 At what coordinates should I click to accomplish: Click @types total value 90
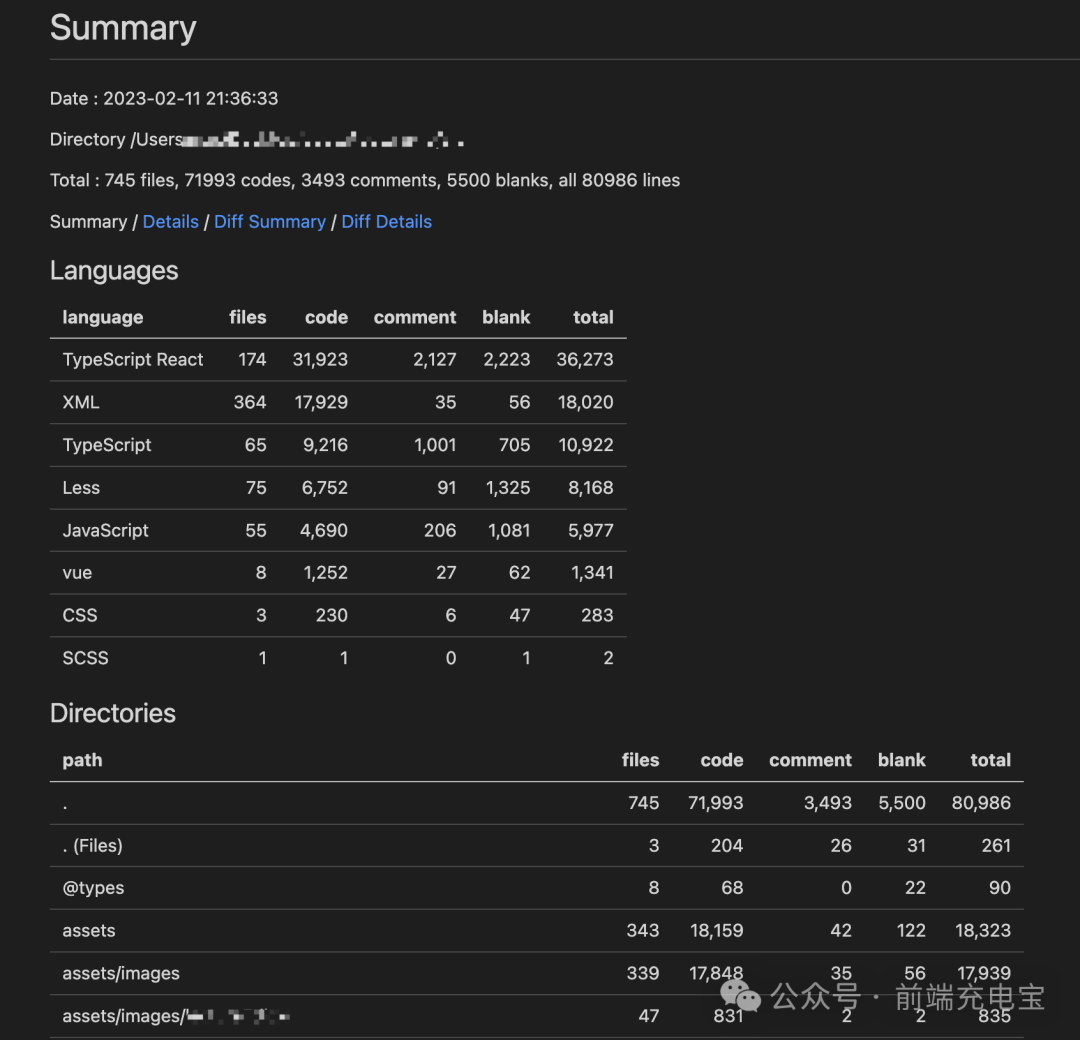click(999, 888)
